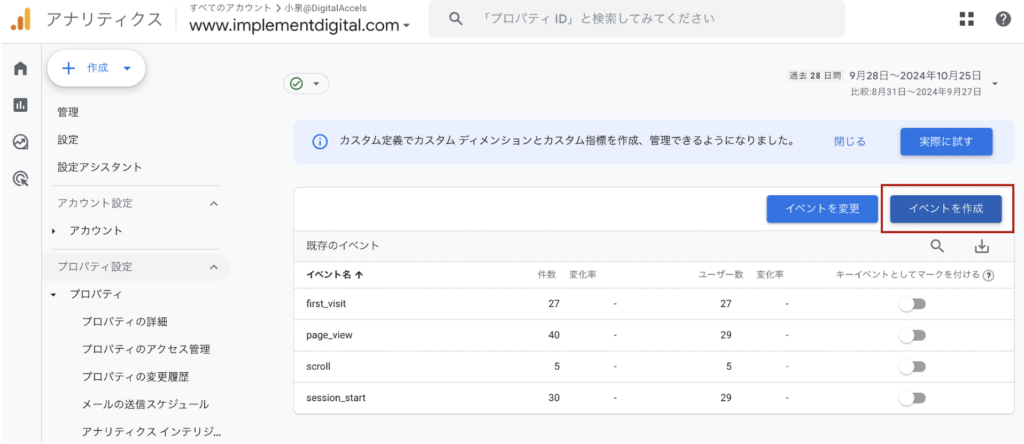Open 管理 in the left menu
The width and height of the screenshot is (1024, 444).
click(x=68, y=112)
